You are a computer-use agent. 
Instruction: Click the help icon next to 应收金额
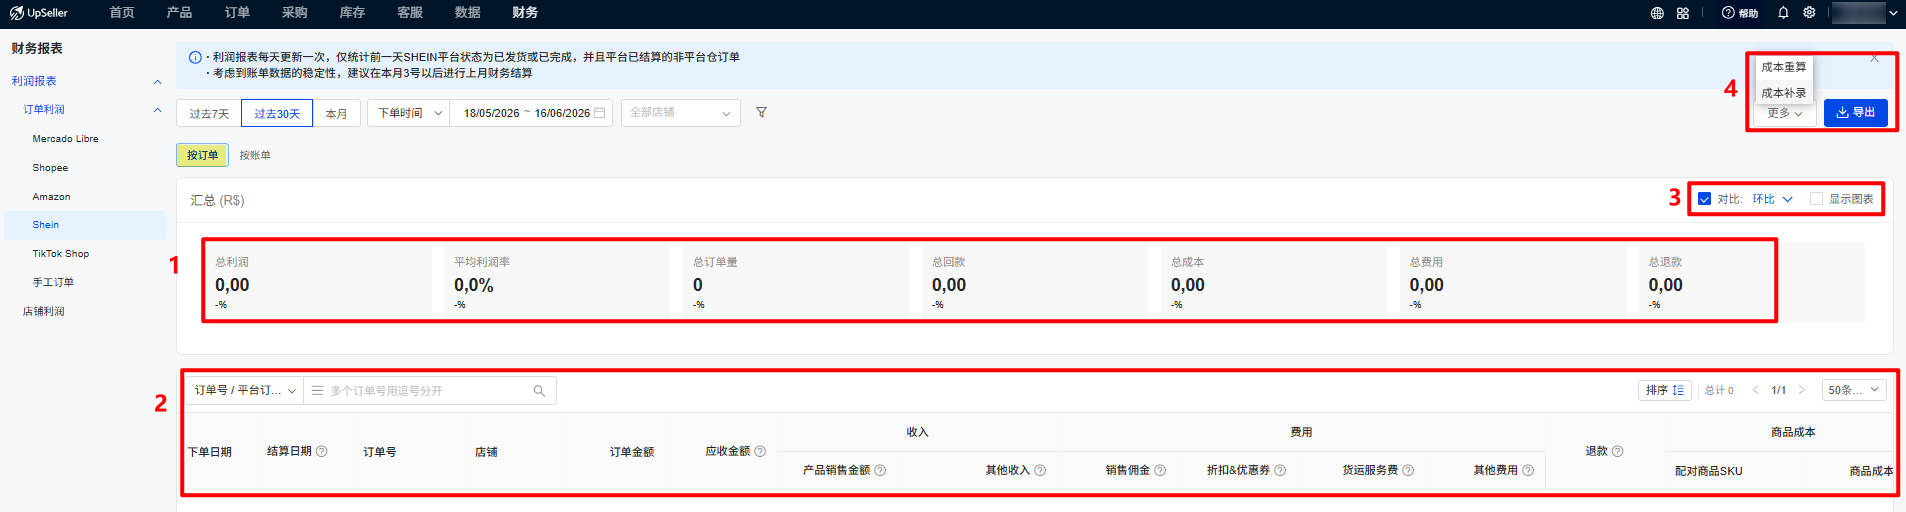760,452
